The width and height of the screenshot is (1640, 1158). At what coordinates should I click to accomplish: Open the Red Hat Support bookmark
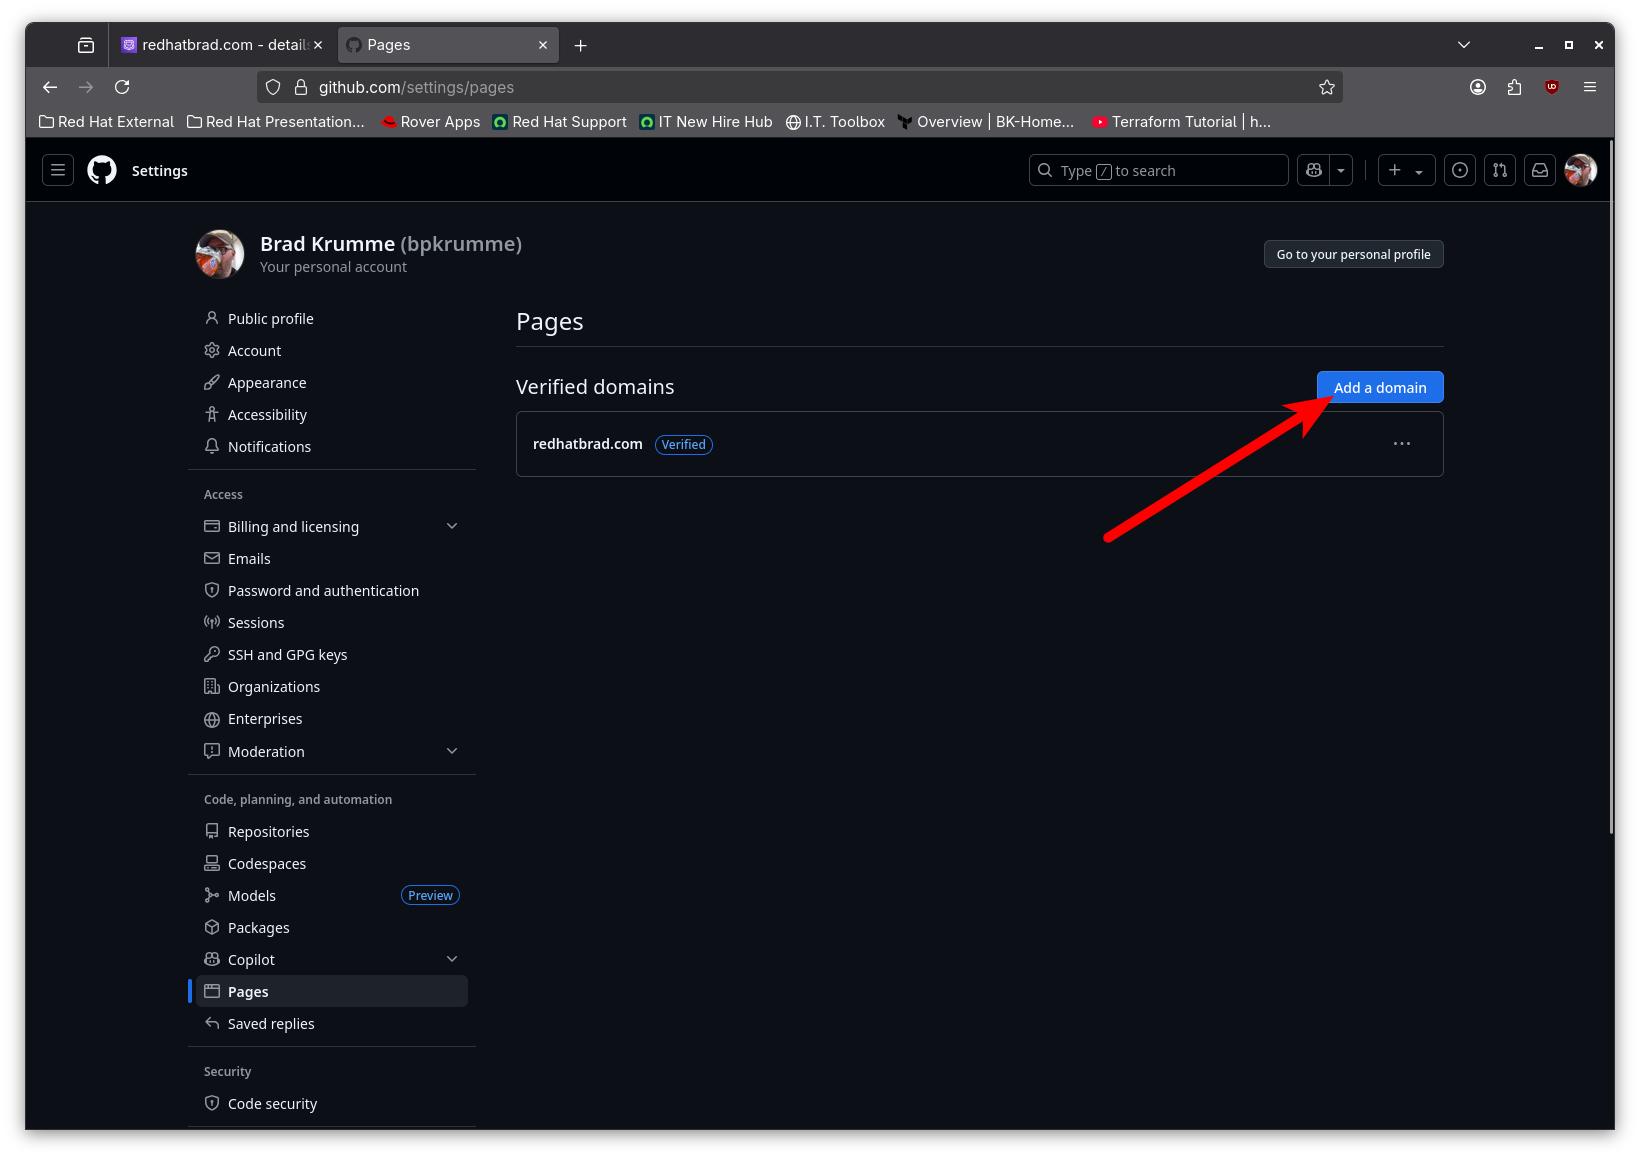coord(560,122)
